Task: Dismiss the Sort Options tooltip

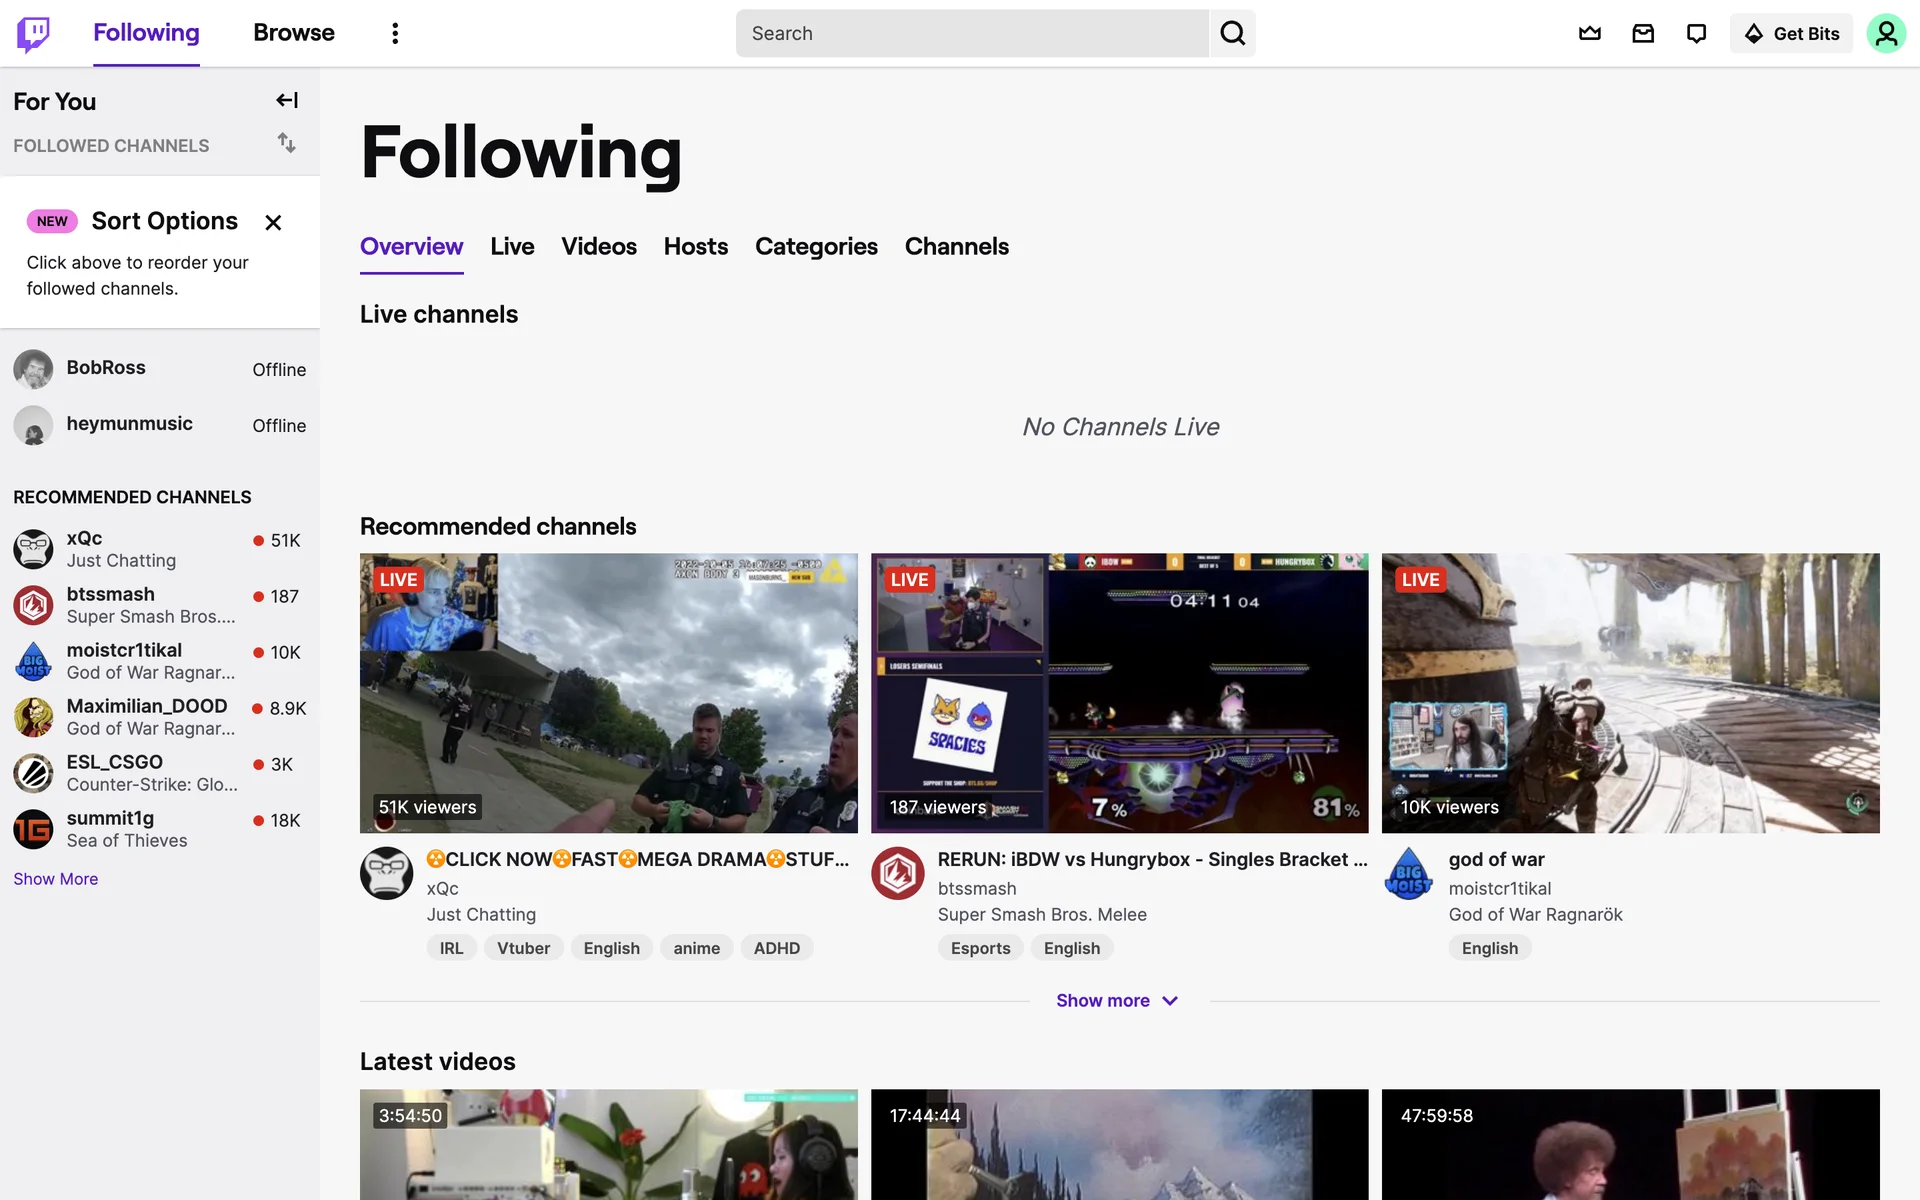Action: [273, 222]
